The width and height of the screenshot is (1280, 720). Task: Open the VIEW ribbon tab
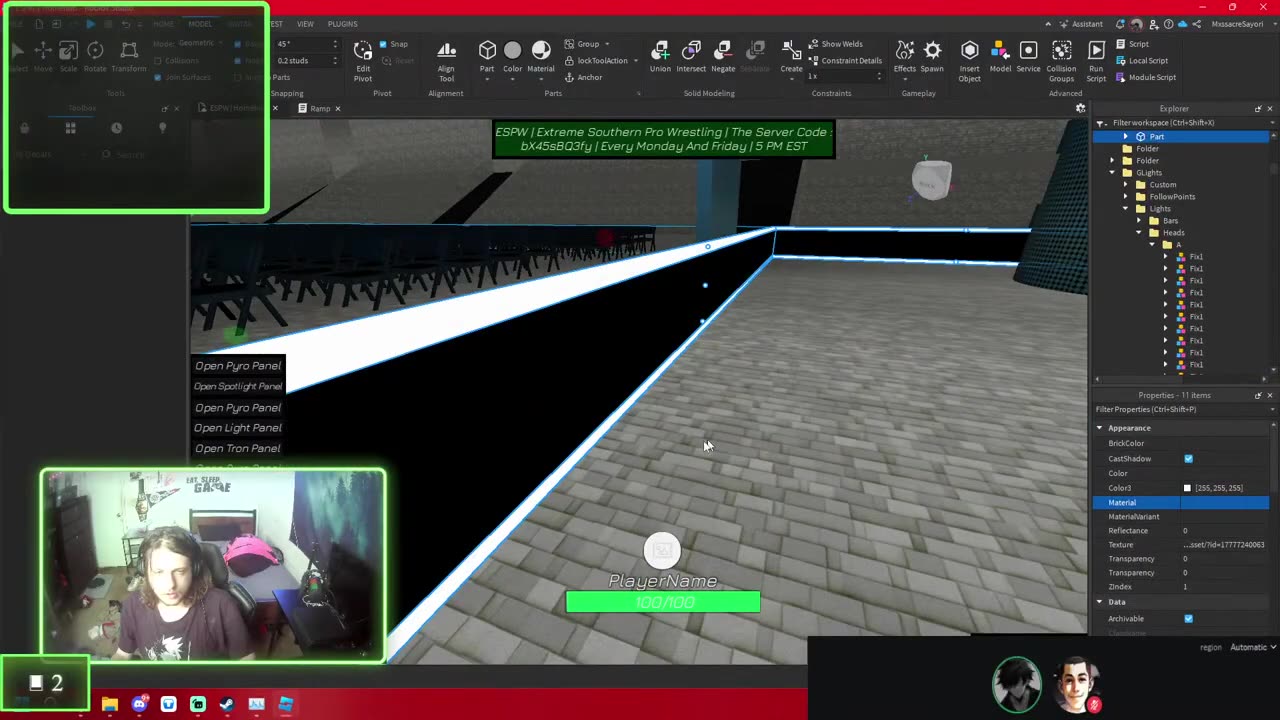[305, 24]
